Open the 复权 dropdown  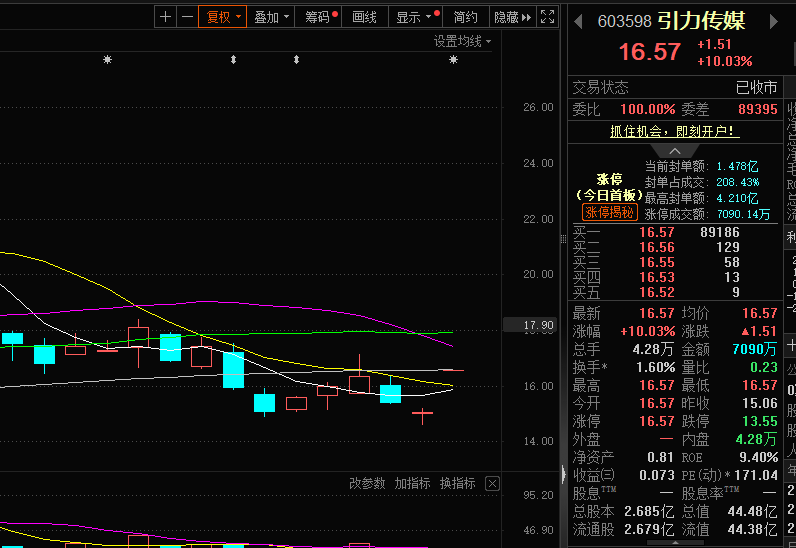(x=222, y=17)
